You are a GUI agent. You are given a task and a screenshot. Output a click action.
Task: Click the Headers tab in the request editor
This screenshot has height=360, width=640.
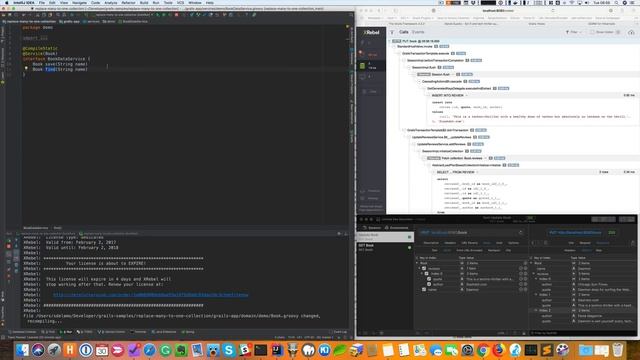tap(450, 243)
